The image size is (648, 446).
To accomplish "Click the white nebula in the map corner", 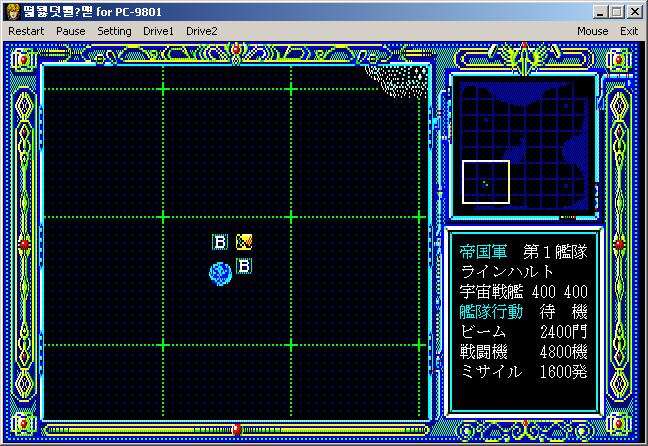I will click(x=399, y=80).
